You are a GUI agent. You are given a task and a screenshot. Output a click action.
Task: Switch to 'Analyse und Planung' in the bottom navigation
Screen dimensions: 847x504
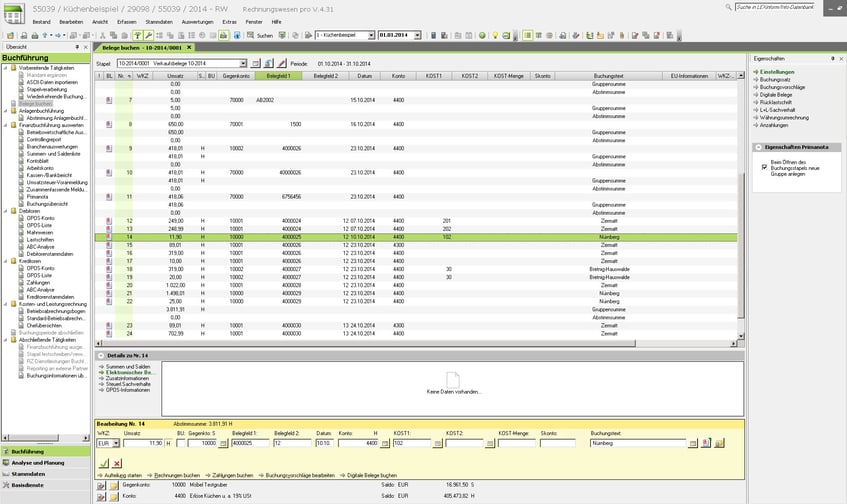coord(46,463)
